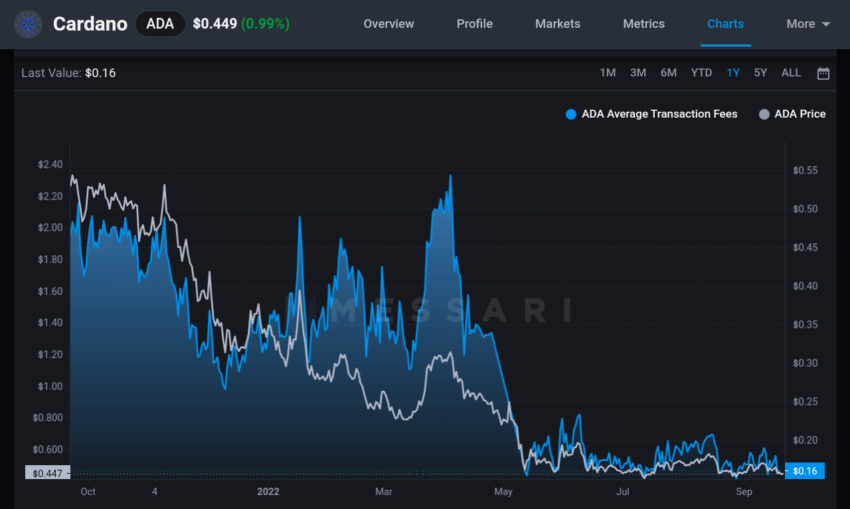Click the Cardano name heading

pos(90,24)
